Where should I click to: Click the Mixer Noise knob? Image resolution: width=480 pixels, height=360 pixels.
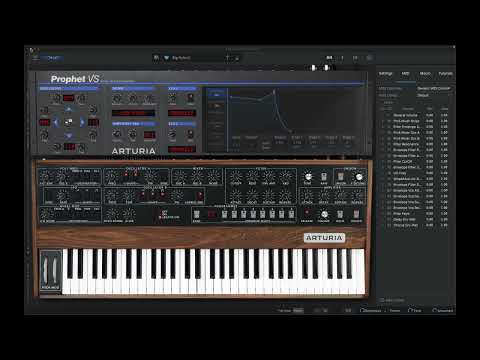pyautogui.click(x=213, y=176)
